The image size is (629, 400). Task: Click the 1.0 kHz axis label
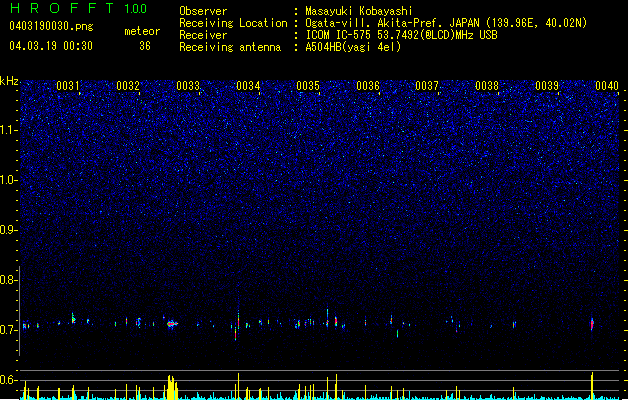[x=8, y=180]
